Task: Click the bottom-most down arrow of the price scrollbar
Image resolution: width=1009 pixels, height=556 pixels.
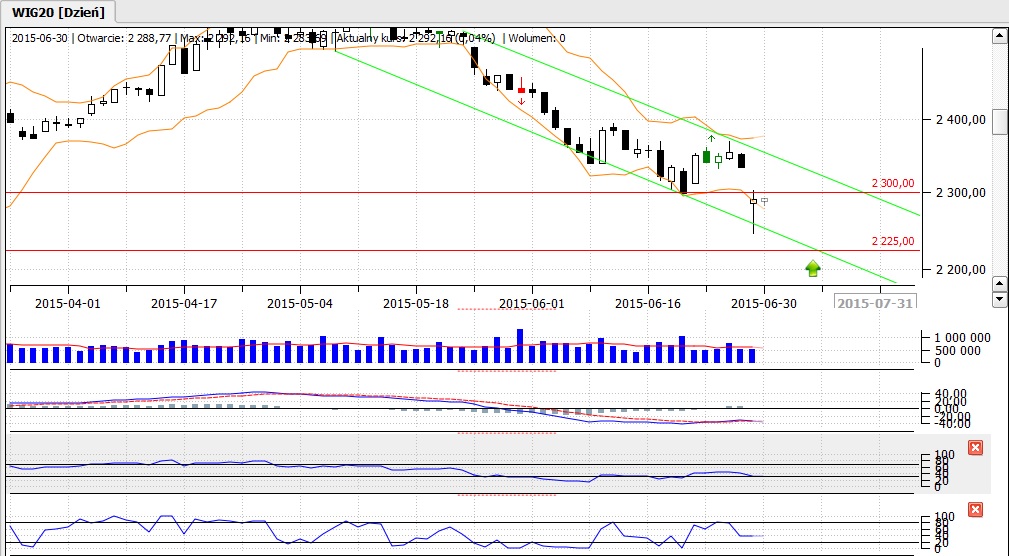Action: coord(998,299)
